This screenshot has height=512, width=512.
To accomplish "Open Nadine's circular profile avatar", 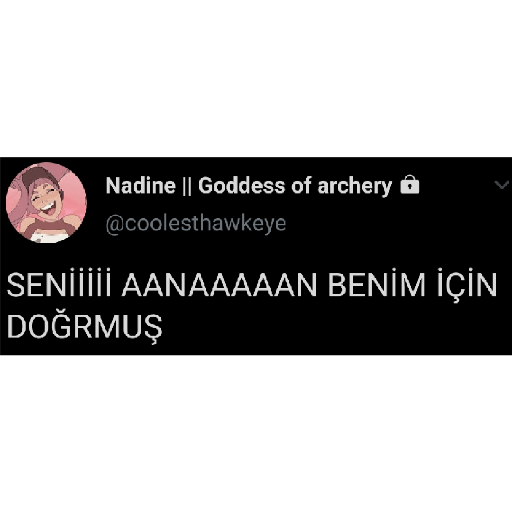I will (x=46, y=203).
